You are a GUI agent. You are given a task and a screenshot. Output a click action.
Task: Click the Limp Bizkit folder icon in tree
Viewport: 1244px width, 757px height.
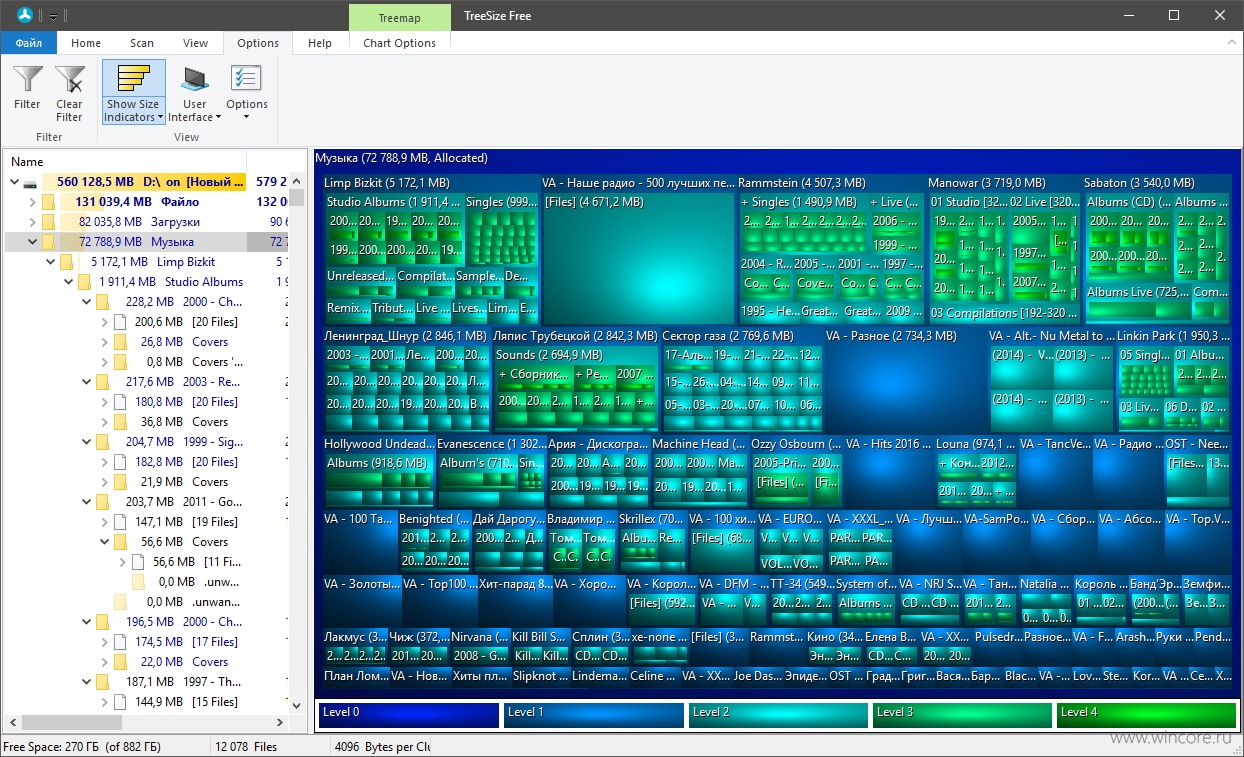point(67,262)
